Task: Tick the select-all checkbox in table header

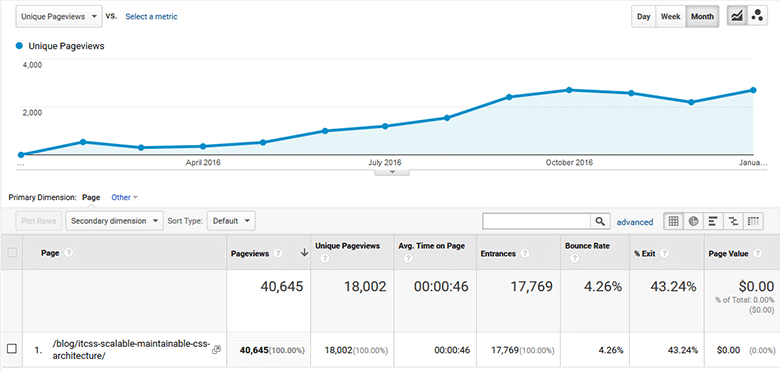Action: point(12,253)
